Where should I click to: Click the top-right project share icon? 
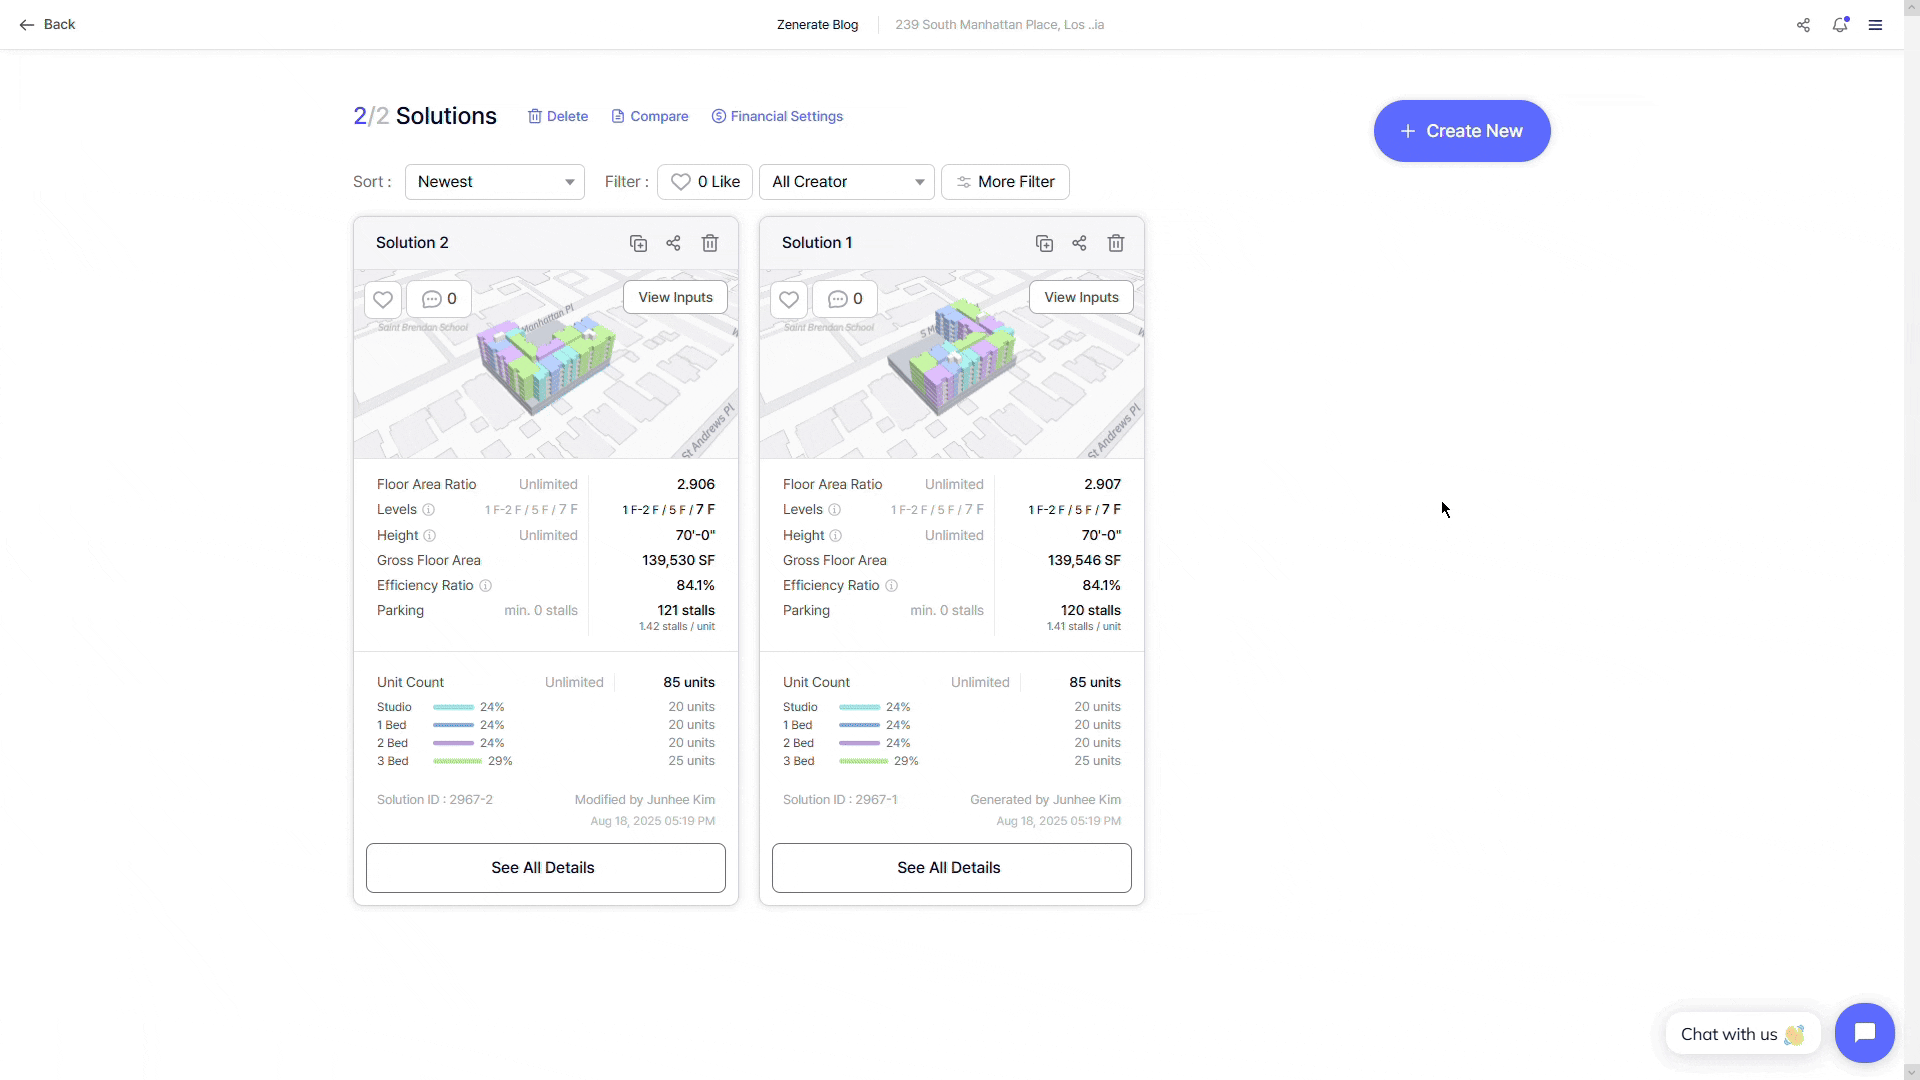(1803, 25)
